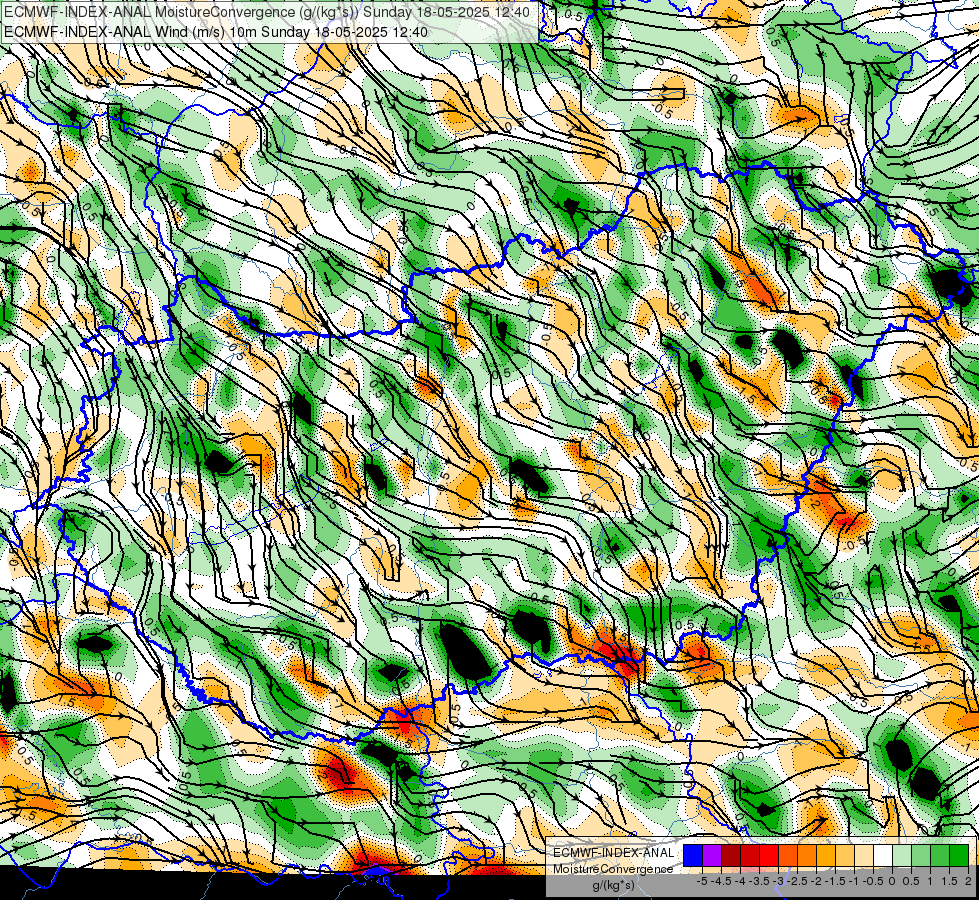Screen dimensions: 979x900
Task: Click the orange swatch between -2.5 and -2
Action: click(x=807, y=855)
